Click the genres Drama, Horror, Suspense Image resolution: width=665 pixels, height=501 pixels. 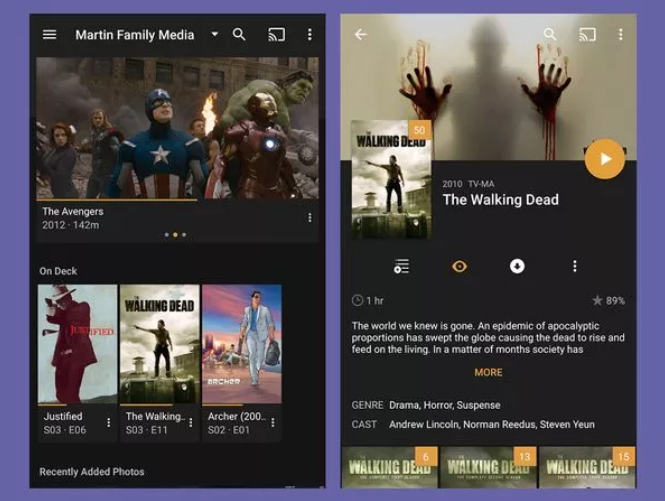click(x=444, y=405)
